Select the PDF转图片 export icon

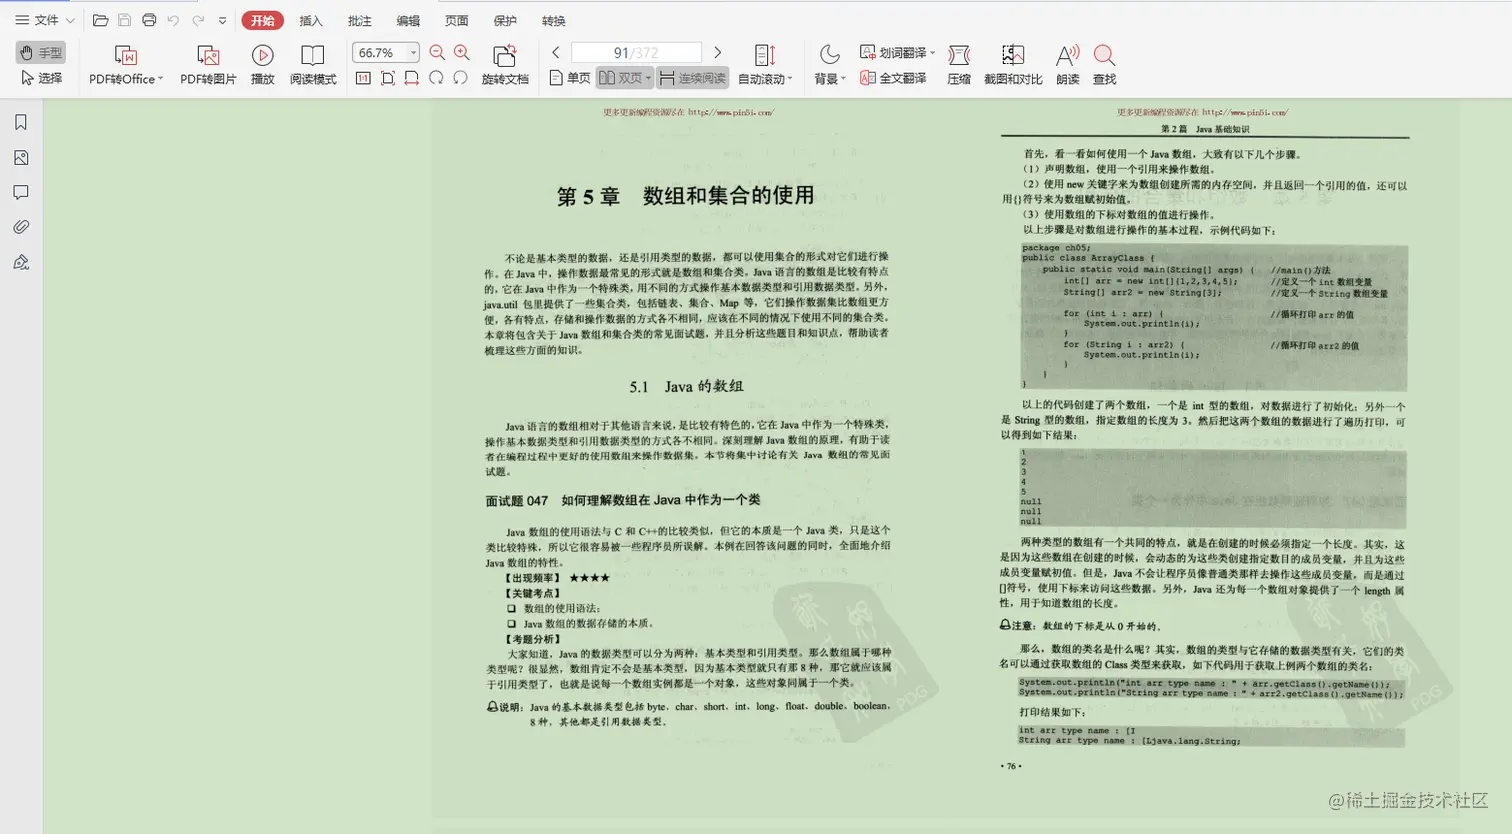[x=206, y=63]
